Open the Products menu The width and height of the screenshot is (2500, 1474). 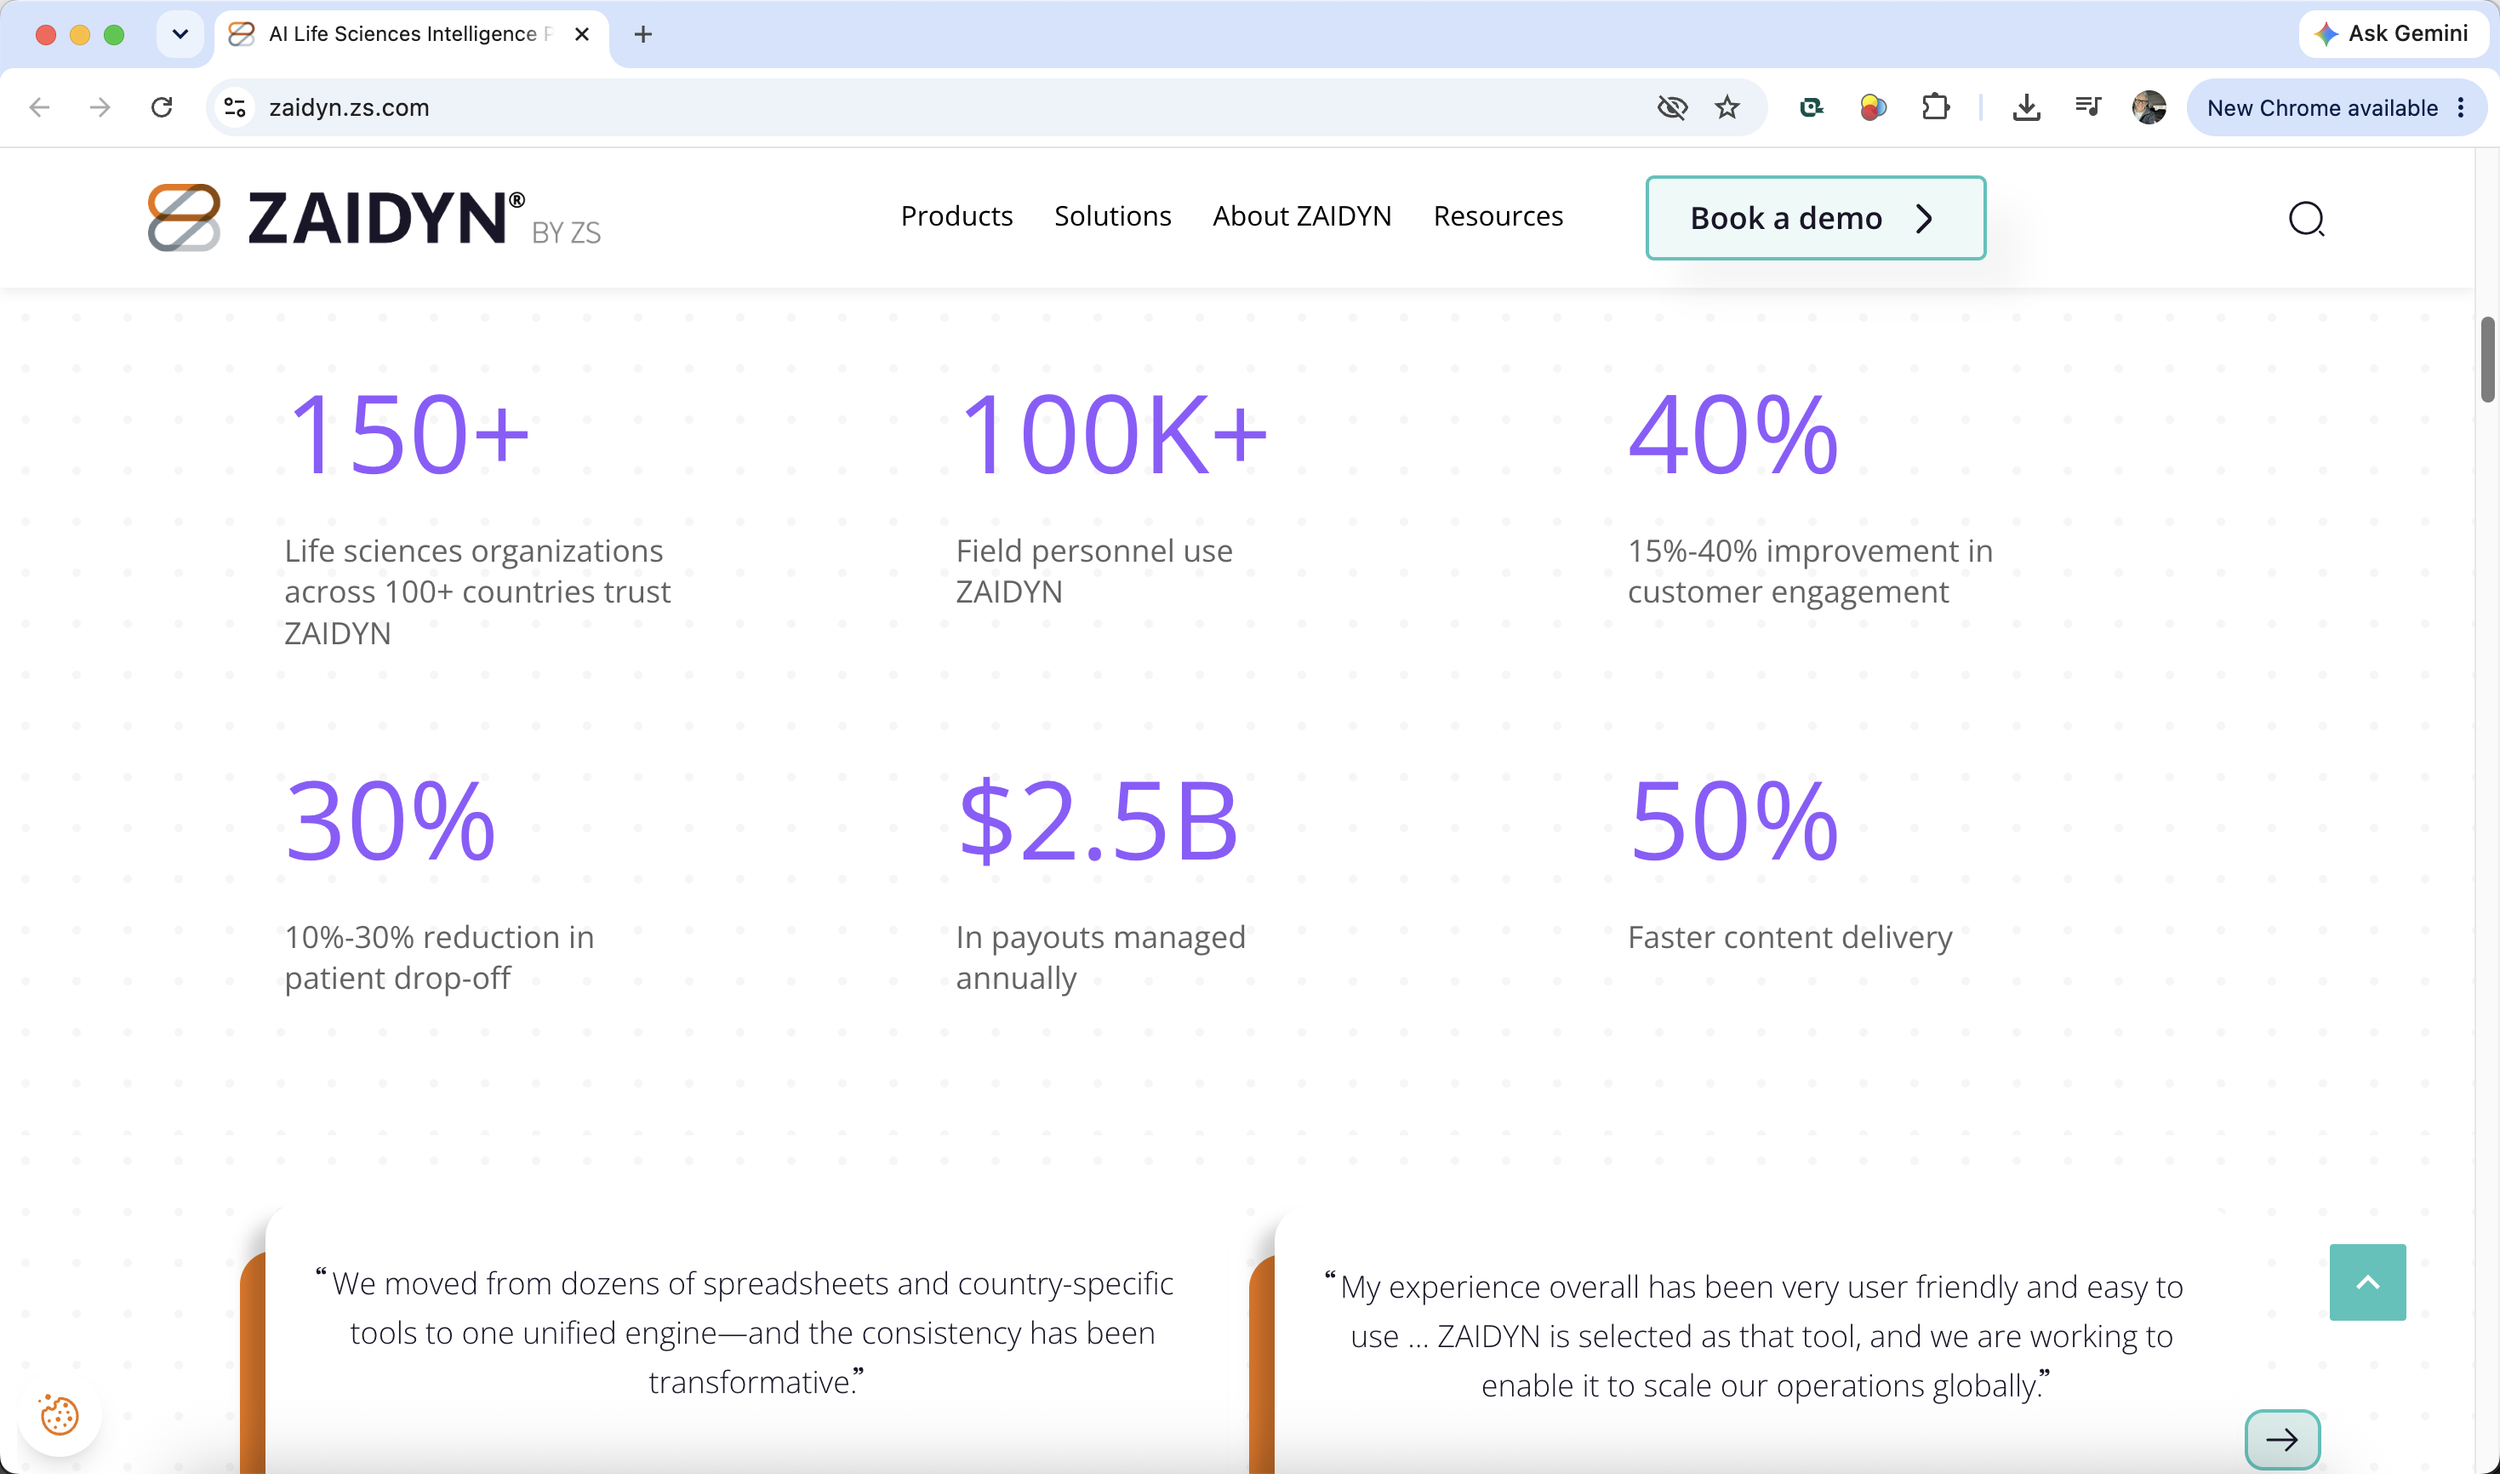(x=956, y=216)
